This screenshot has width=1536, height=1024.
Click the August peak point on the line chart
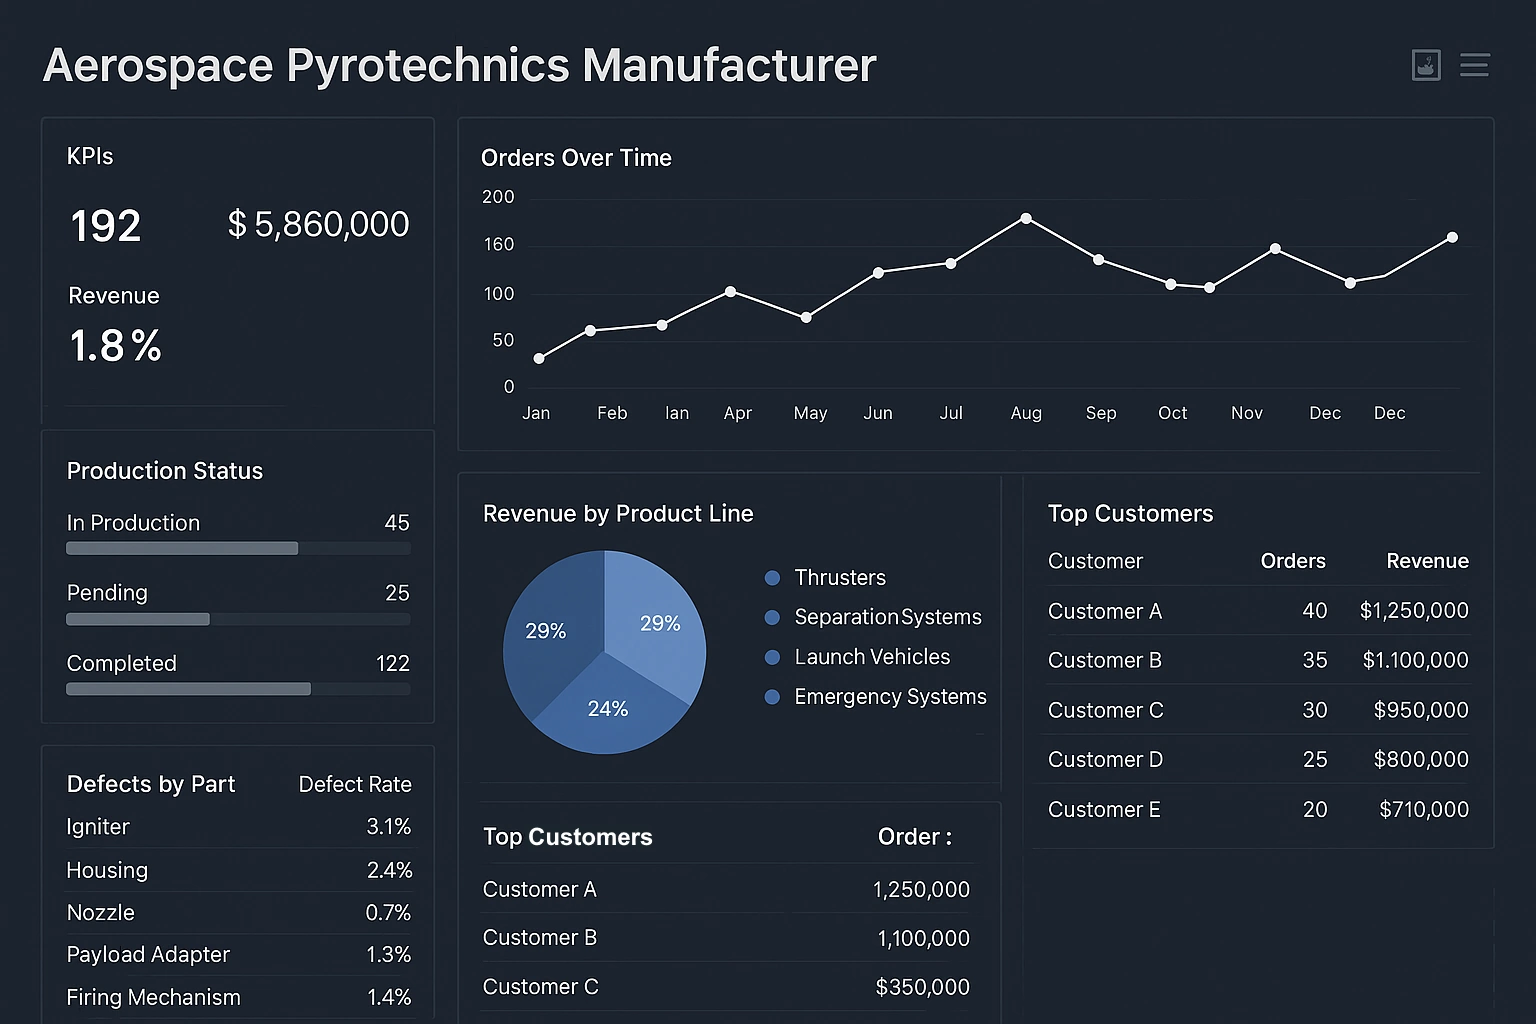coord(1026,217)
